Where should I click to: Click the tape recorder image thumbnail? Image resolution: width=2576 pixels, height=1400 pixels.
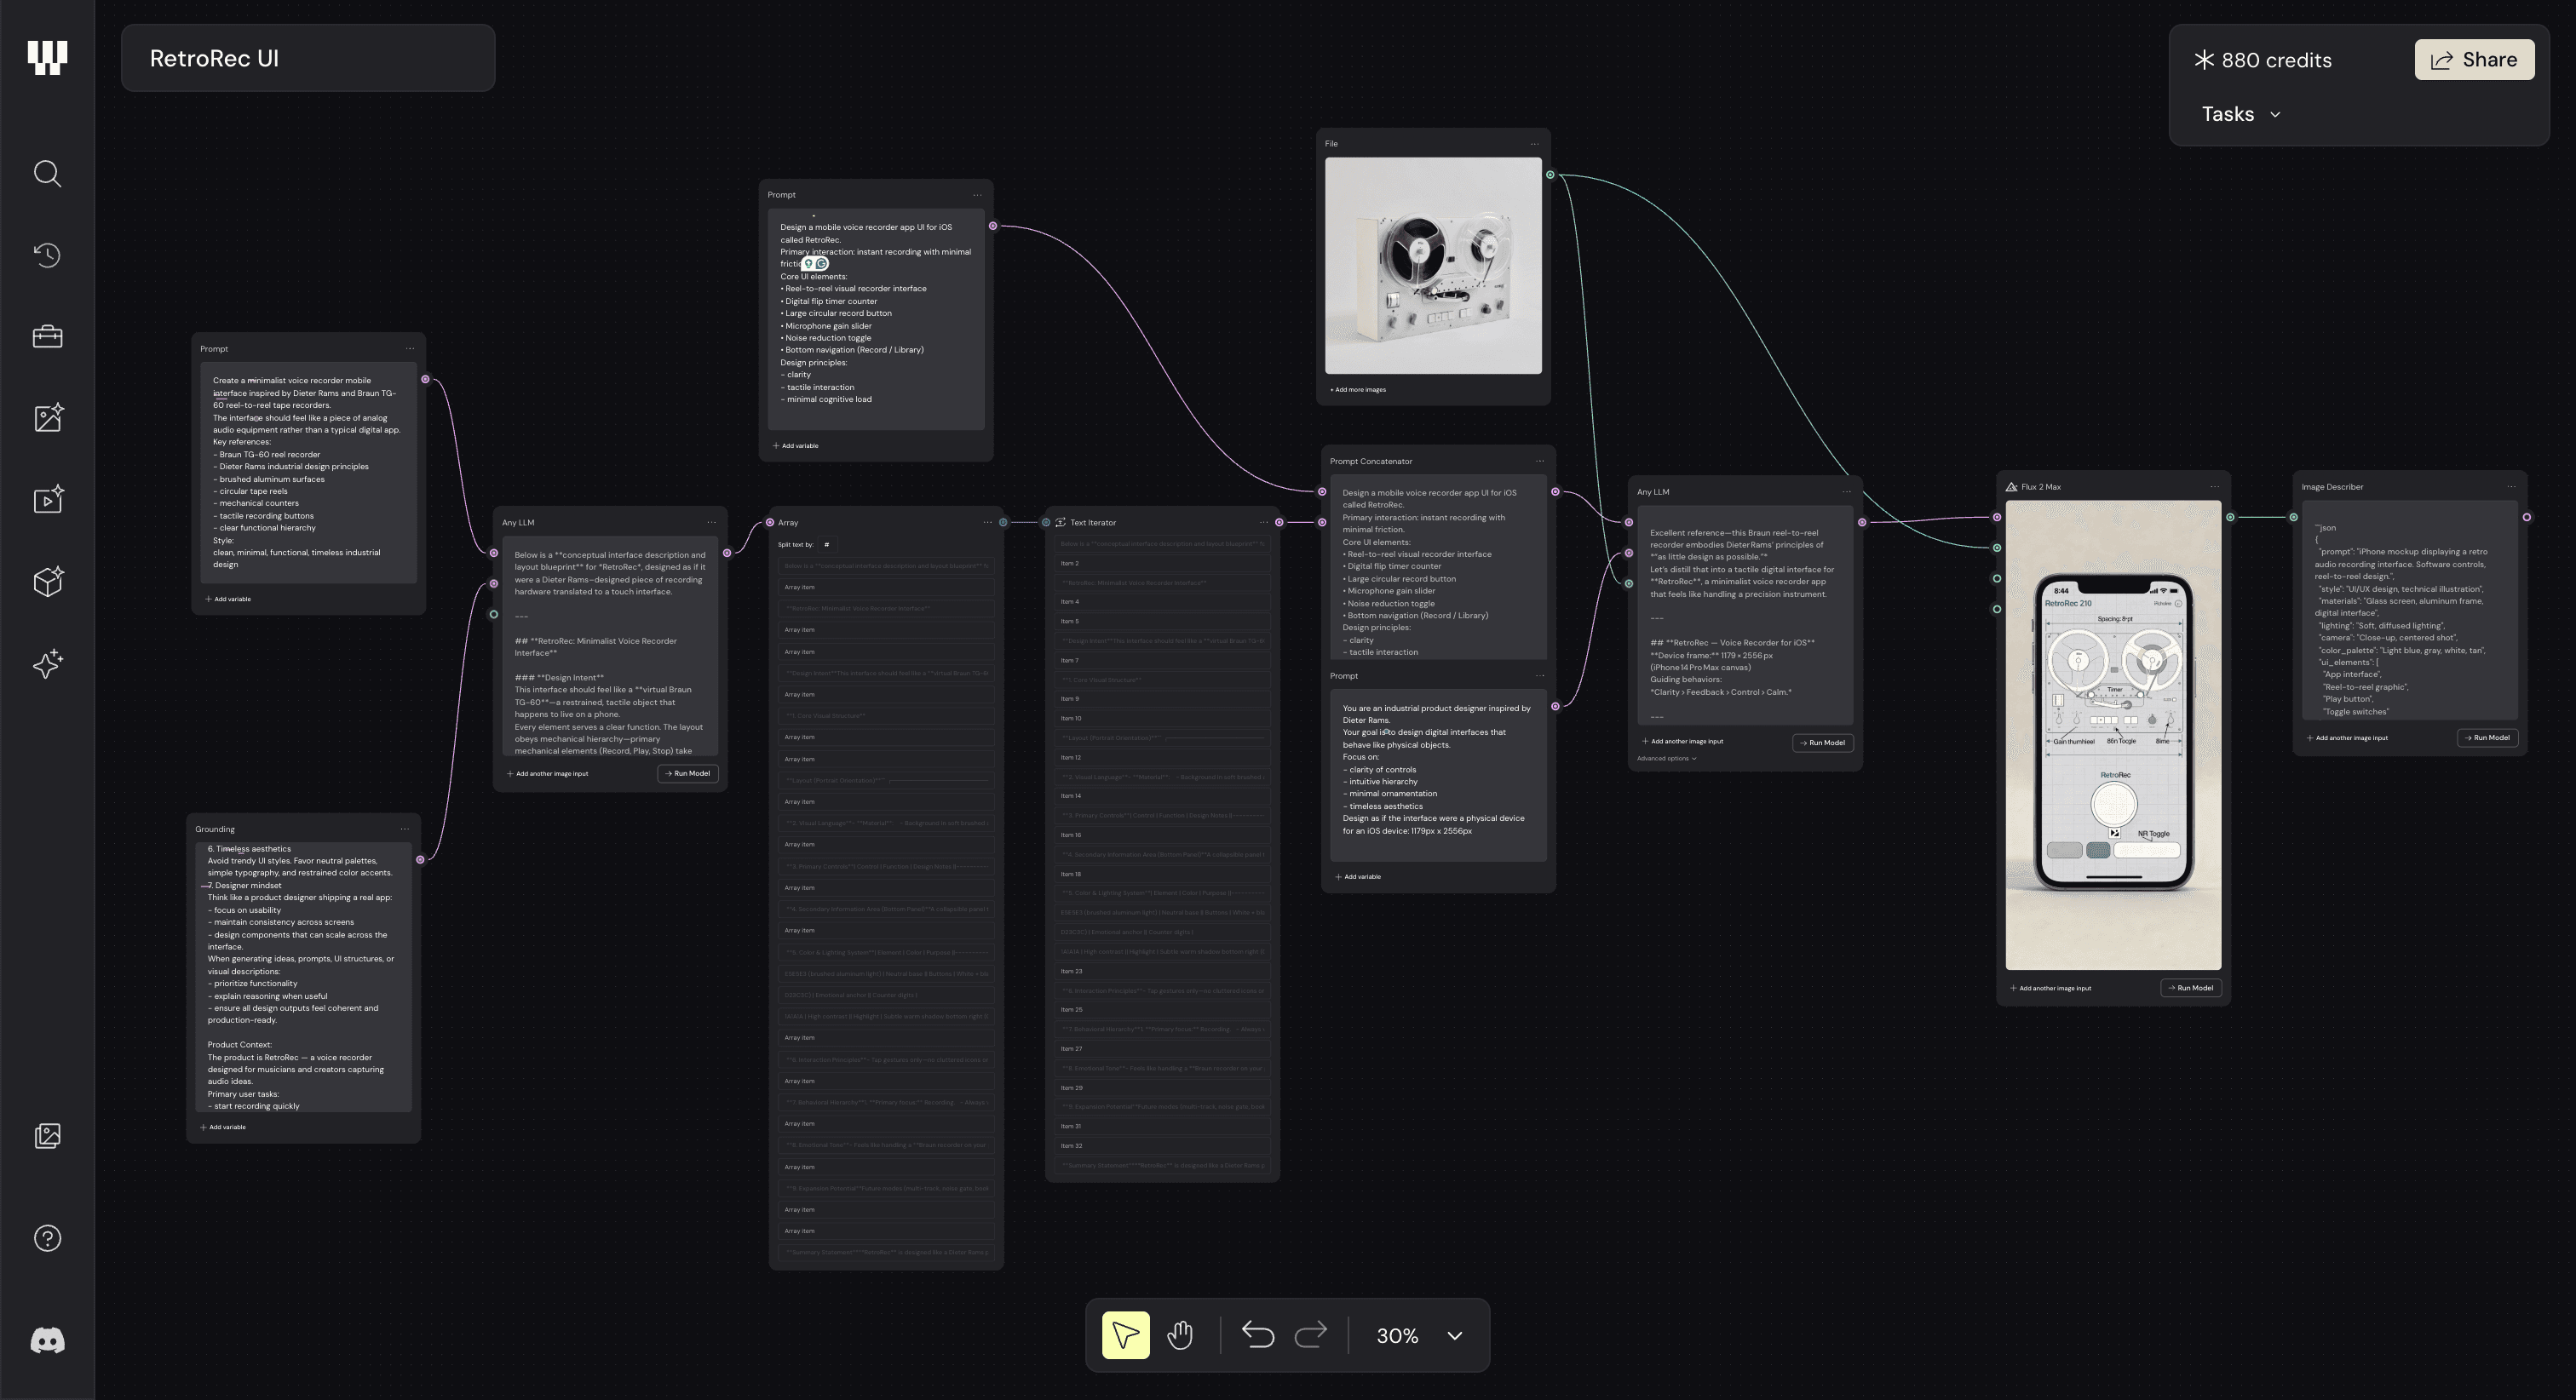(x=1433, y=266)
